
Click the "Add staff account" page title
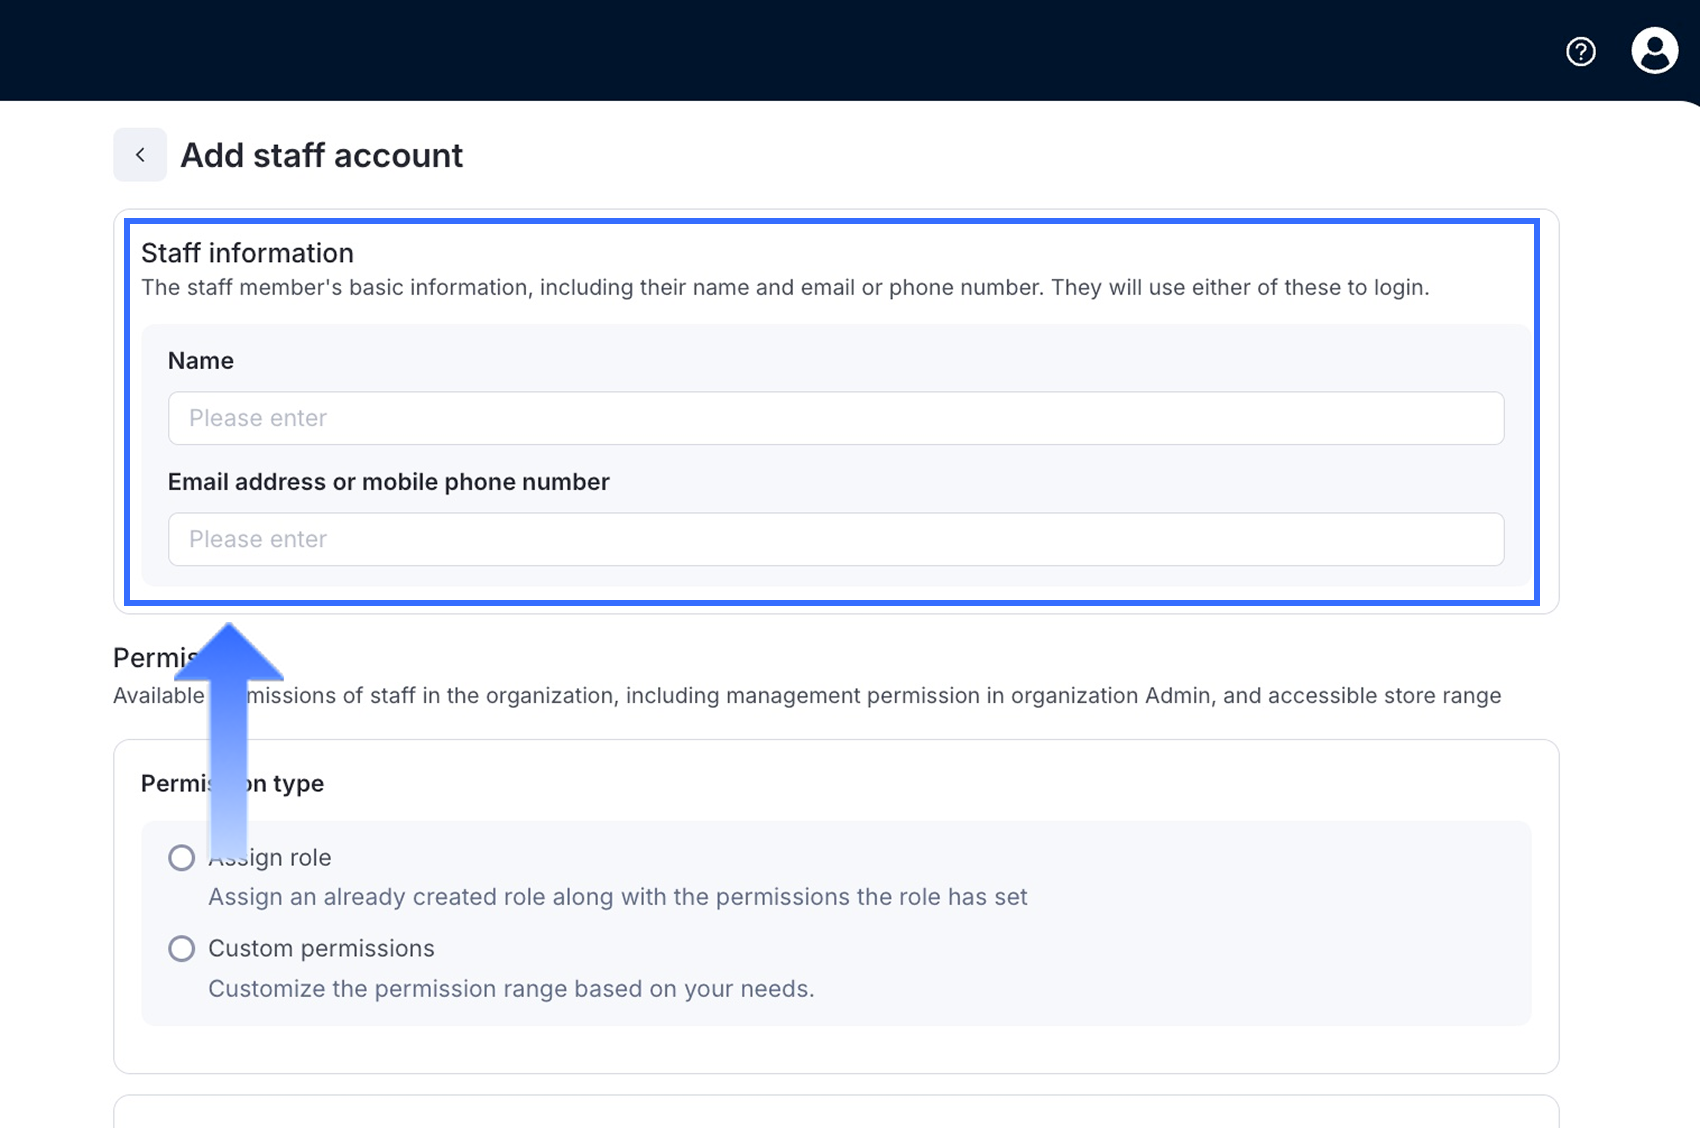pyautogui.click(x=321, y=155)
